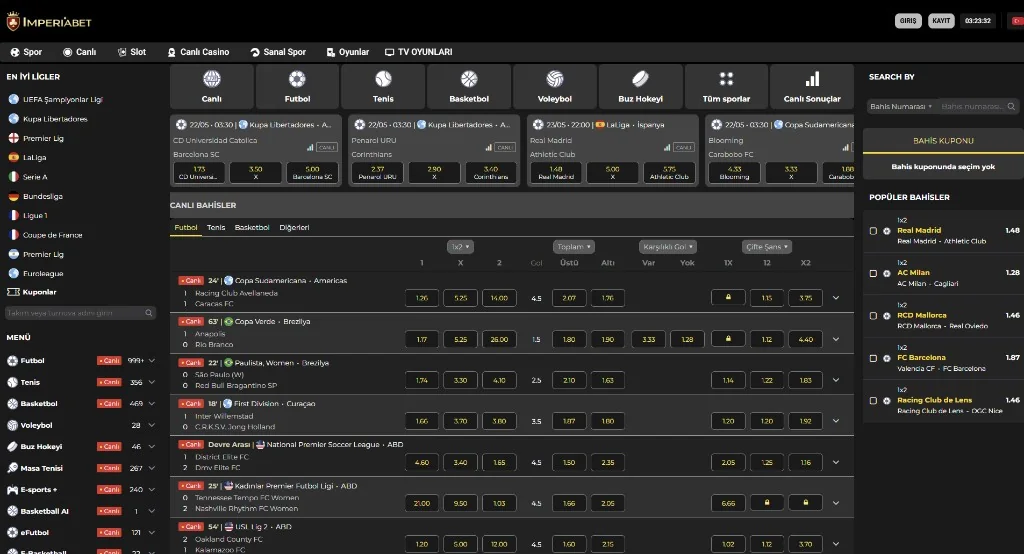Pick the 1.26 odds for Racing Club Avellaneda

422,298
